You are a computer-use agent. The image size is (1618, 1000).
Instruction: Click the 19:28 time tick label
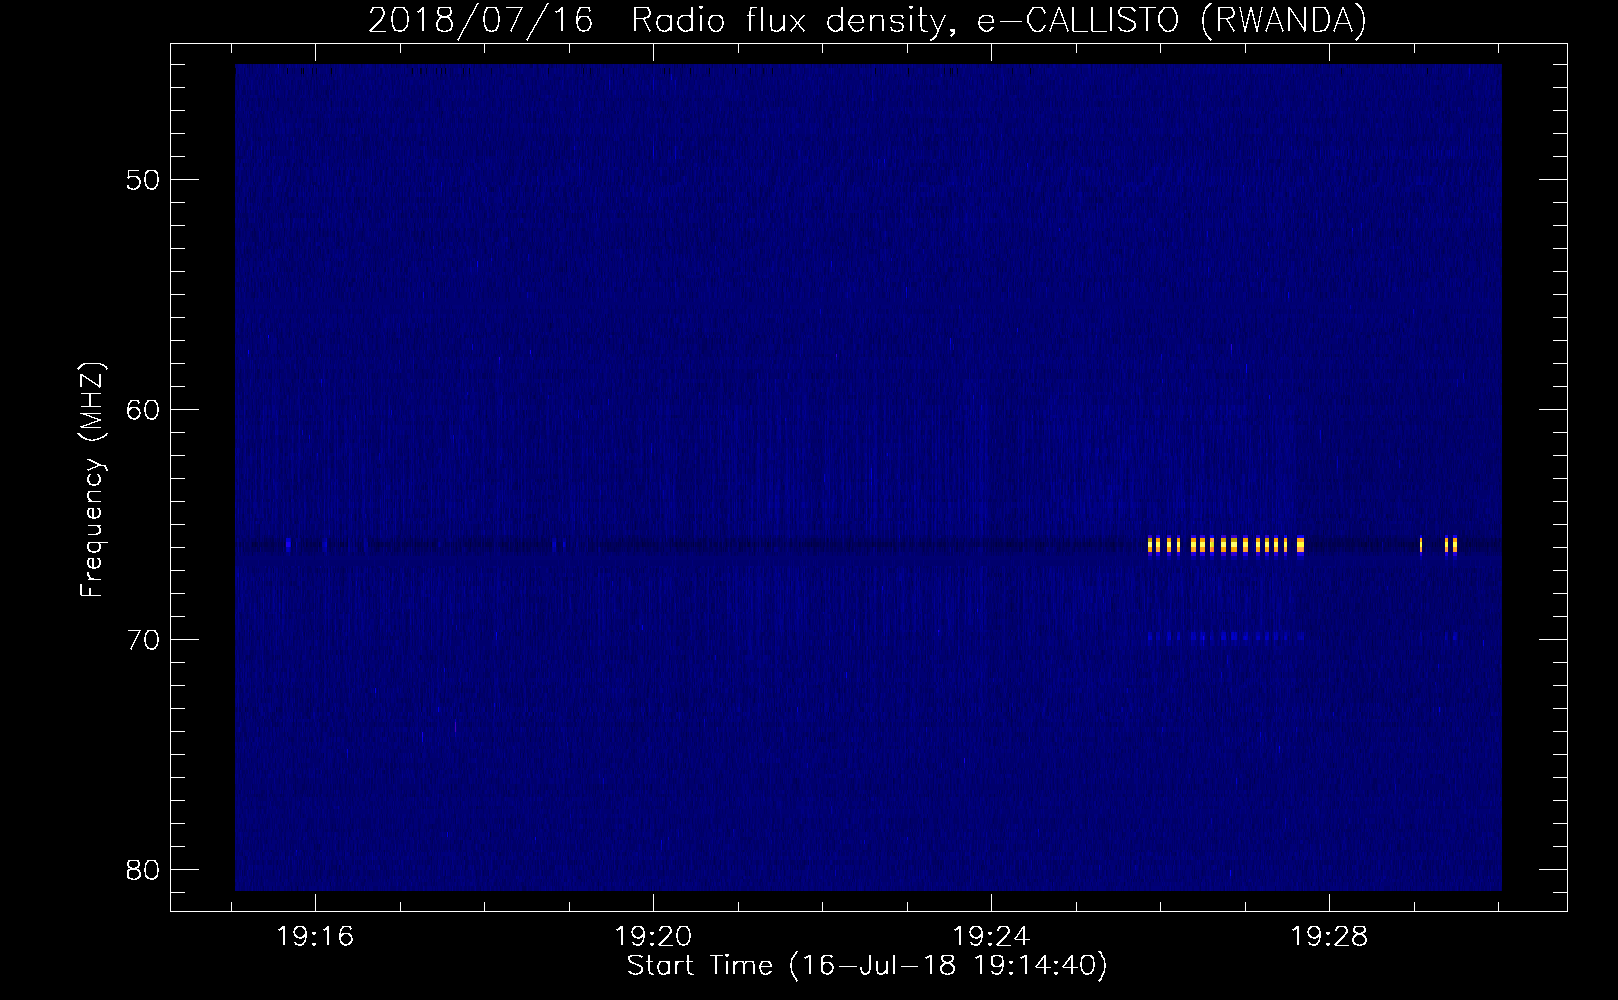tap(1329, 938)
